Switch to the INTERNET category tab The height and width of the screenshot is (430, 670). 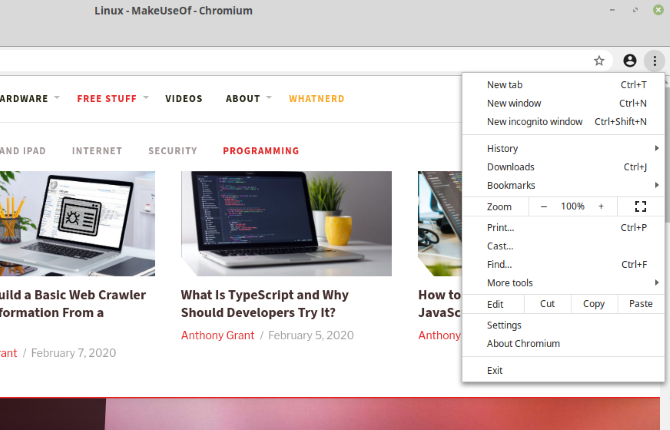97,151
